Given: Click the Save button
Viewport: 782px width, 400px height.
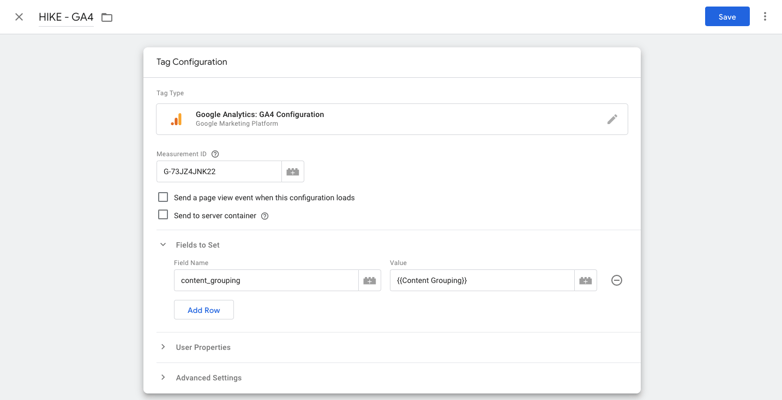Looking at the screenshot, I should tap(727, 16).
